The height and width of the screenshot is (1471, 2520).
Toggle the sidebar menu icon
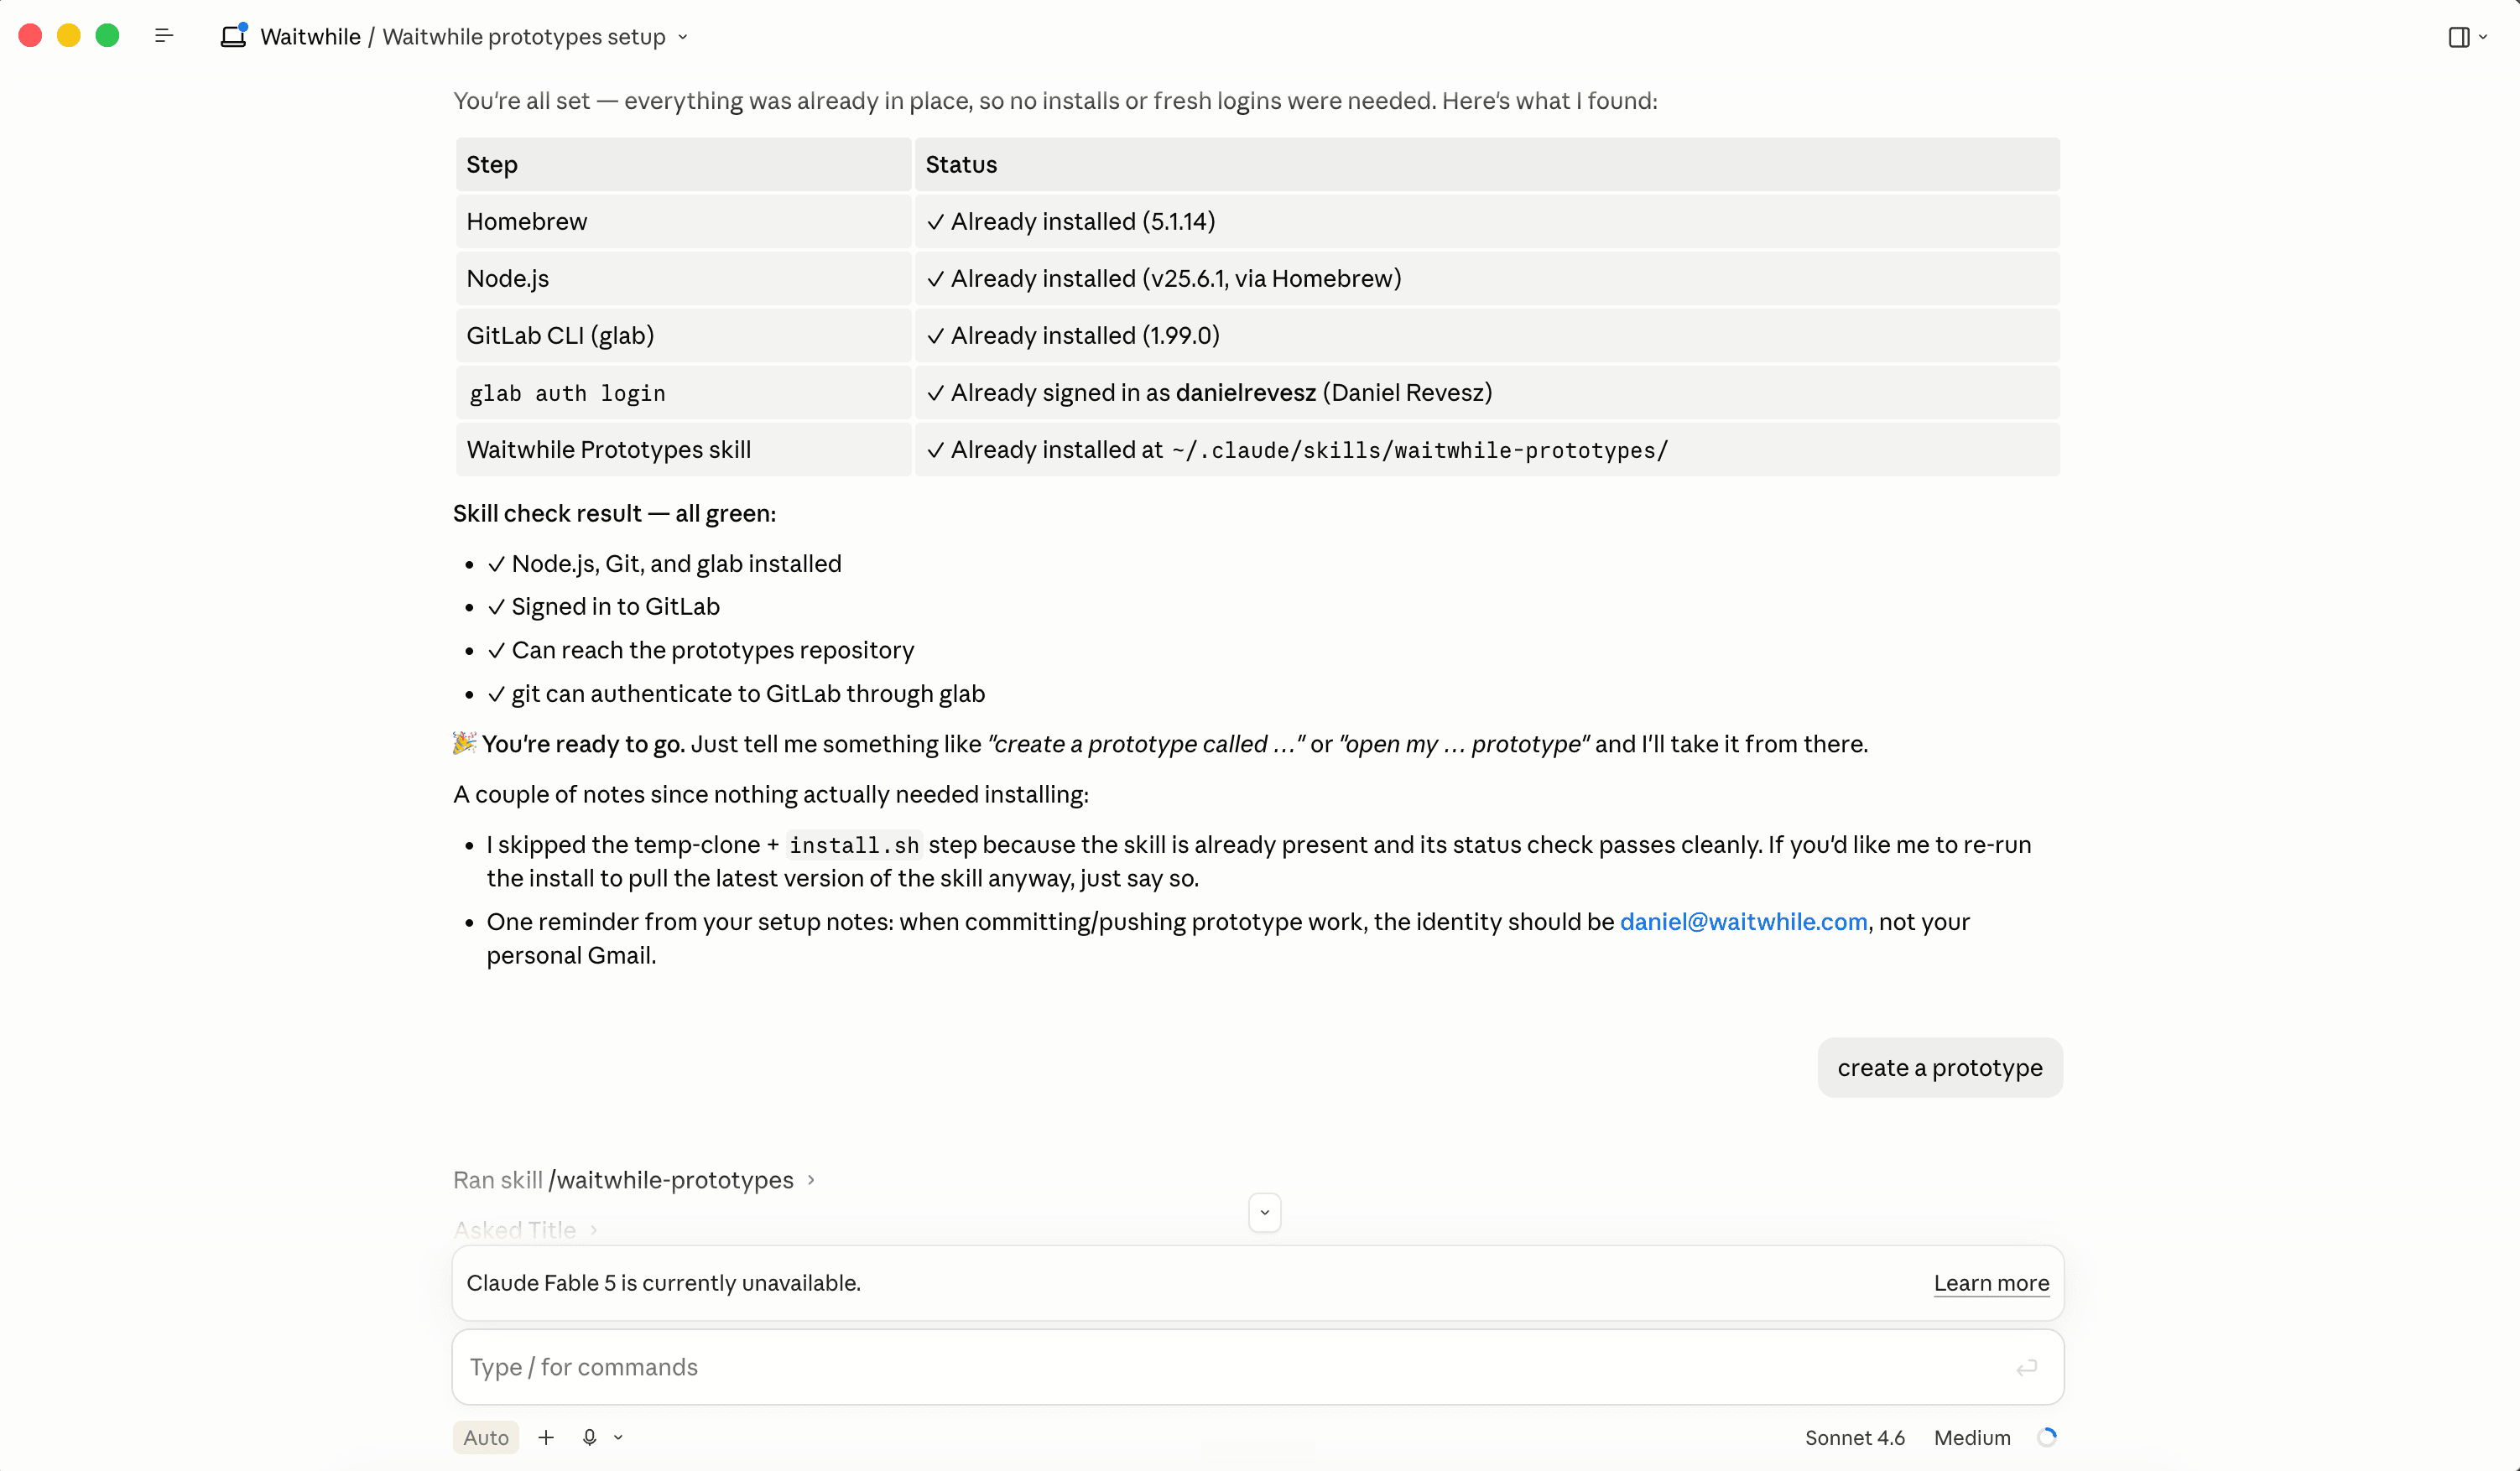[x=164, y=36]
